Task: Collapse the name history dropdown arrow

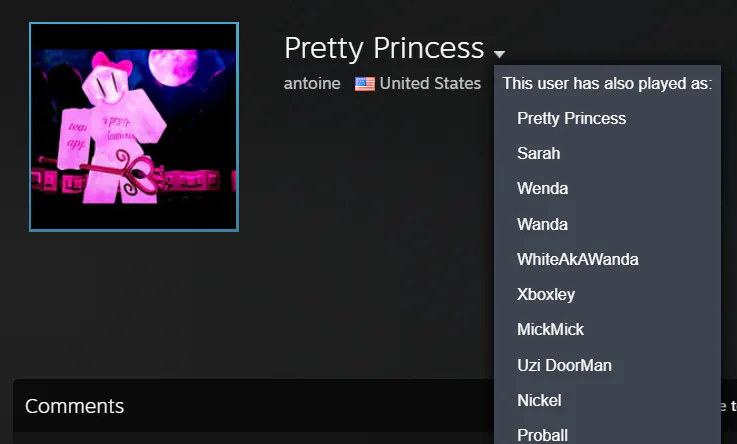Action: (x=499, y=54)
